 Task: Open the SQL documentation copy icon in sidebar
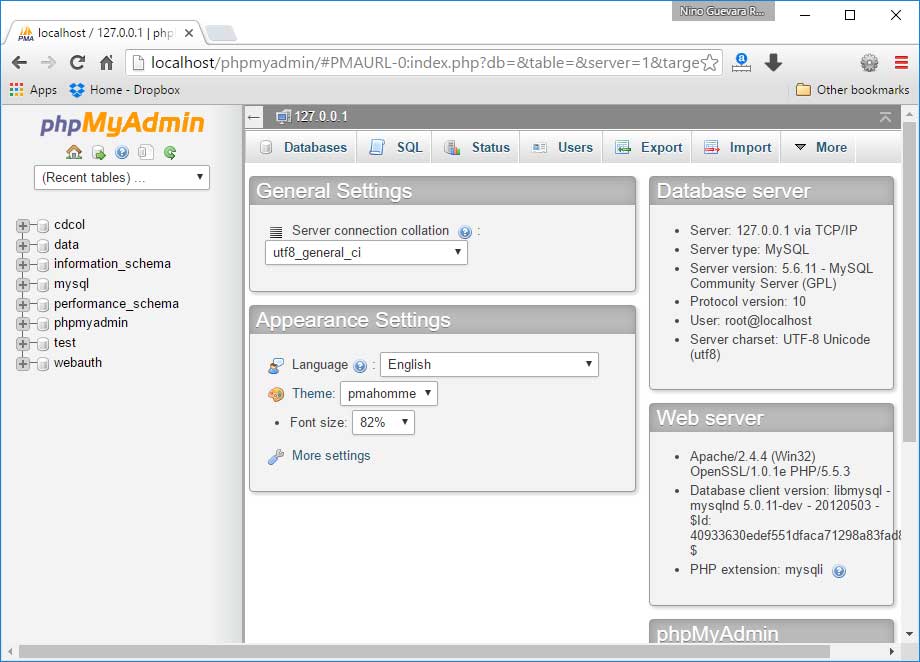click(x=146, y=153)
